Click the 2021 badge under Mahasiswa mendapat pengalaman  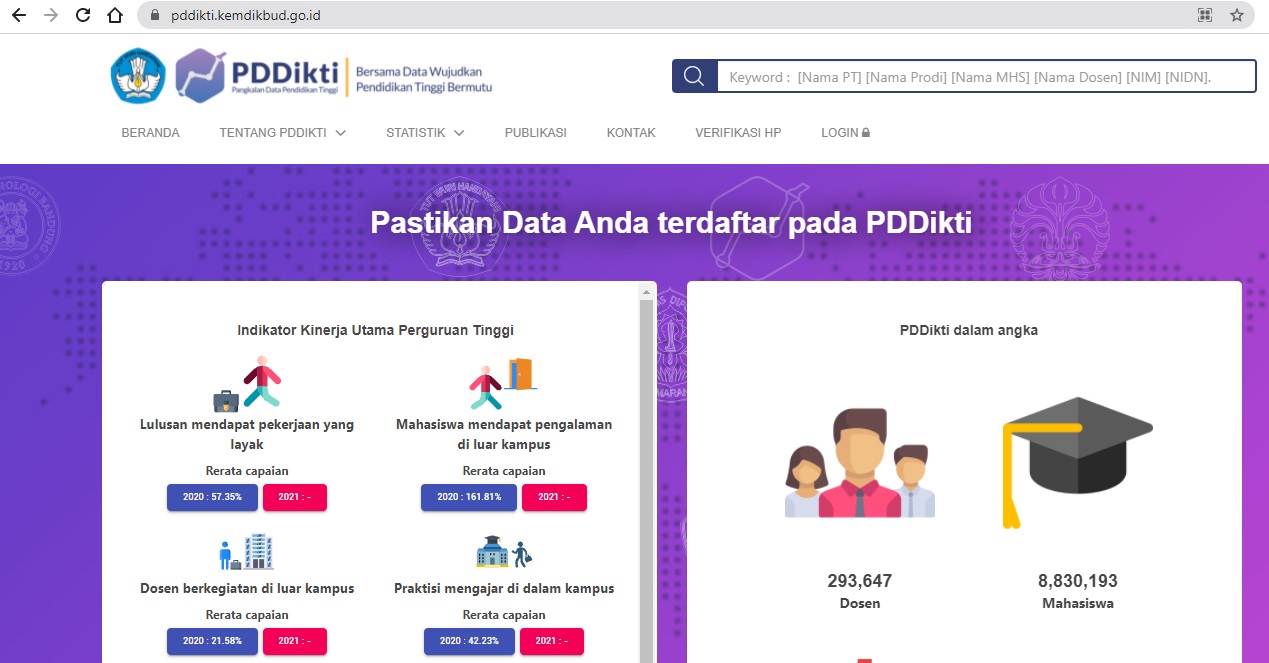pyautogui.click(x=554, y=497)
